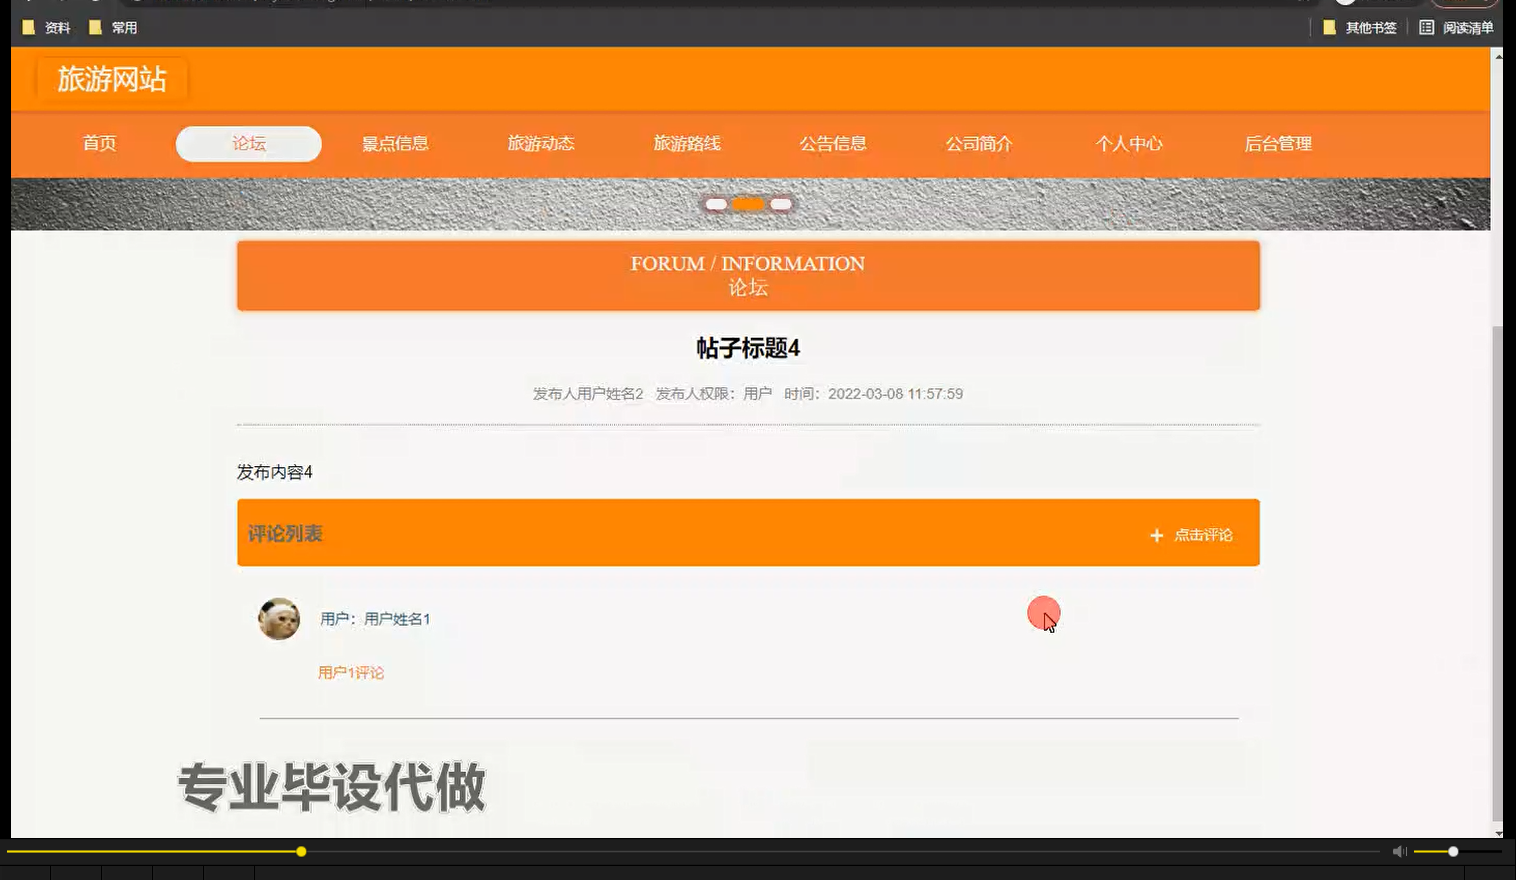Select the third carousel indicator dot
The image size is (1516, 880).
point(781,204)
